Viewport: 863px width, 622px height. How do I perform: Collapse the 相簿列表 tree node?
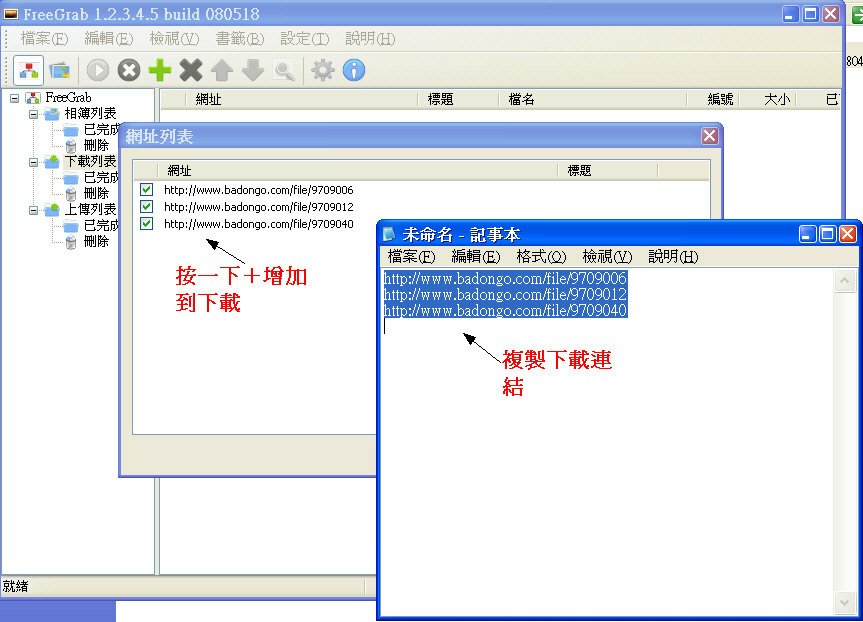(34, 114)
